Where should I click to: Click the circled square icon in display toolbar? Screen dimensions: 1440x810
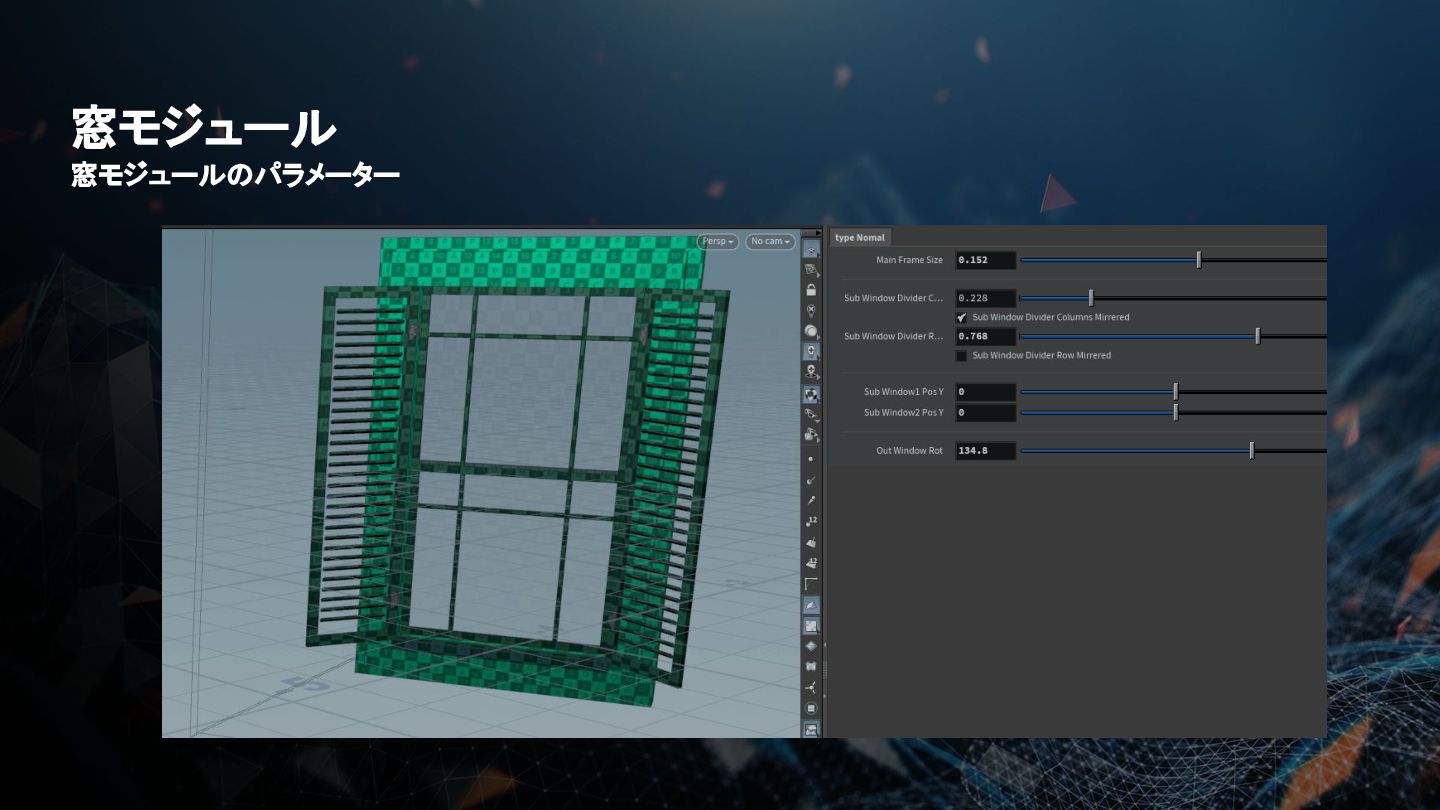(811, 708)
